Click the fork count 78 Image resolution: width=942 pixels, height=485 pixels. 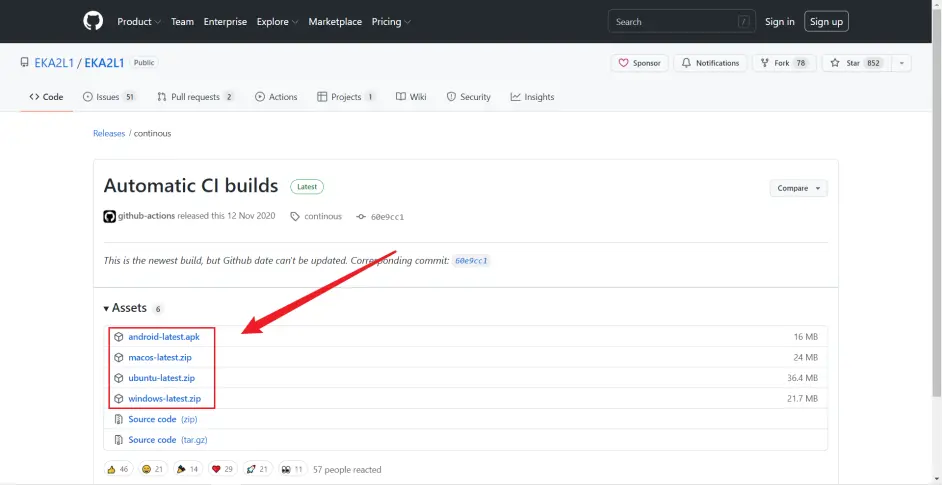800,63
